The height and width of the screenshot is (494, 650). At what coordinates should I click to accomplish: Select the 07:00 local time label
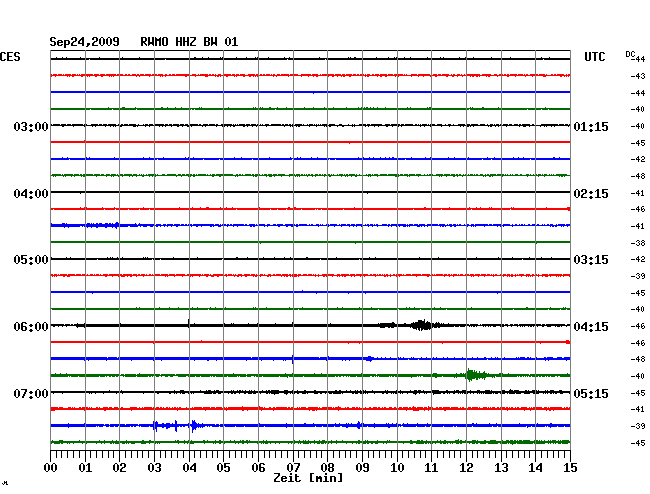tap(31, 393)
